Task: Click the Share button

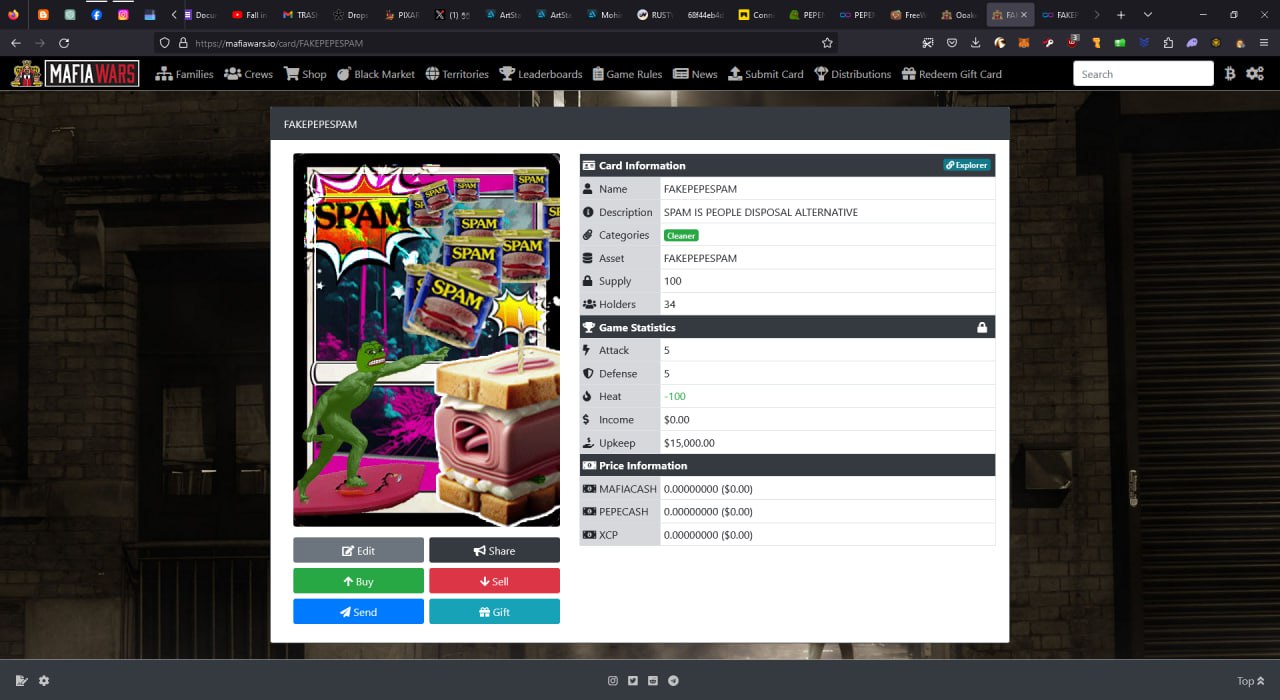Action: click(x=494, y=550)
